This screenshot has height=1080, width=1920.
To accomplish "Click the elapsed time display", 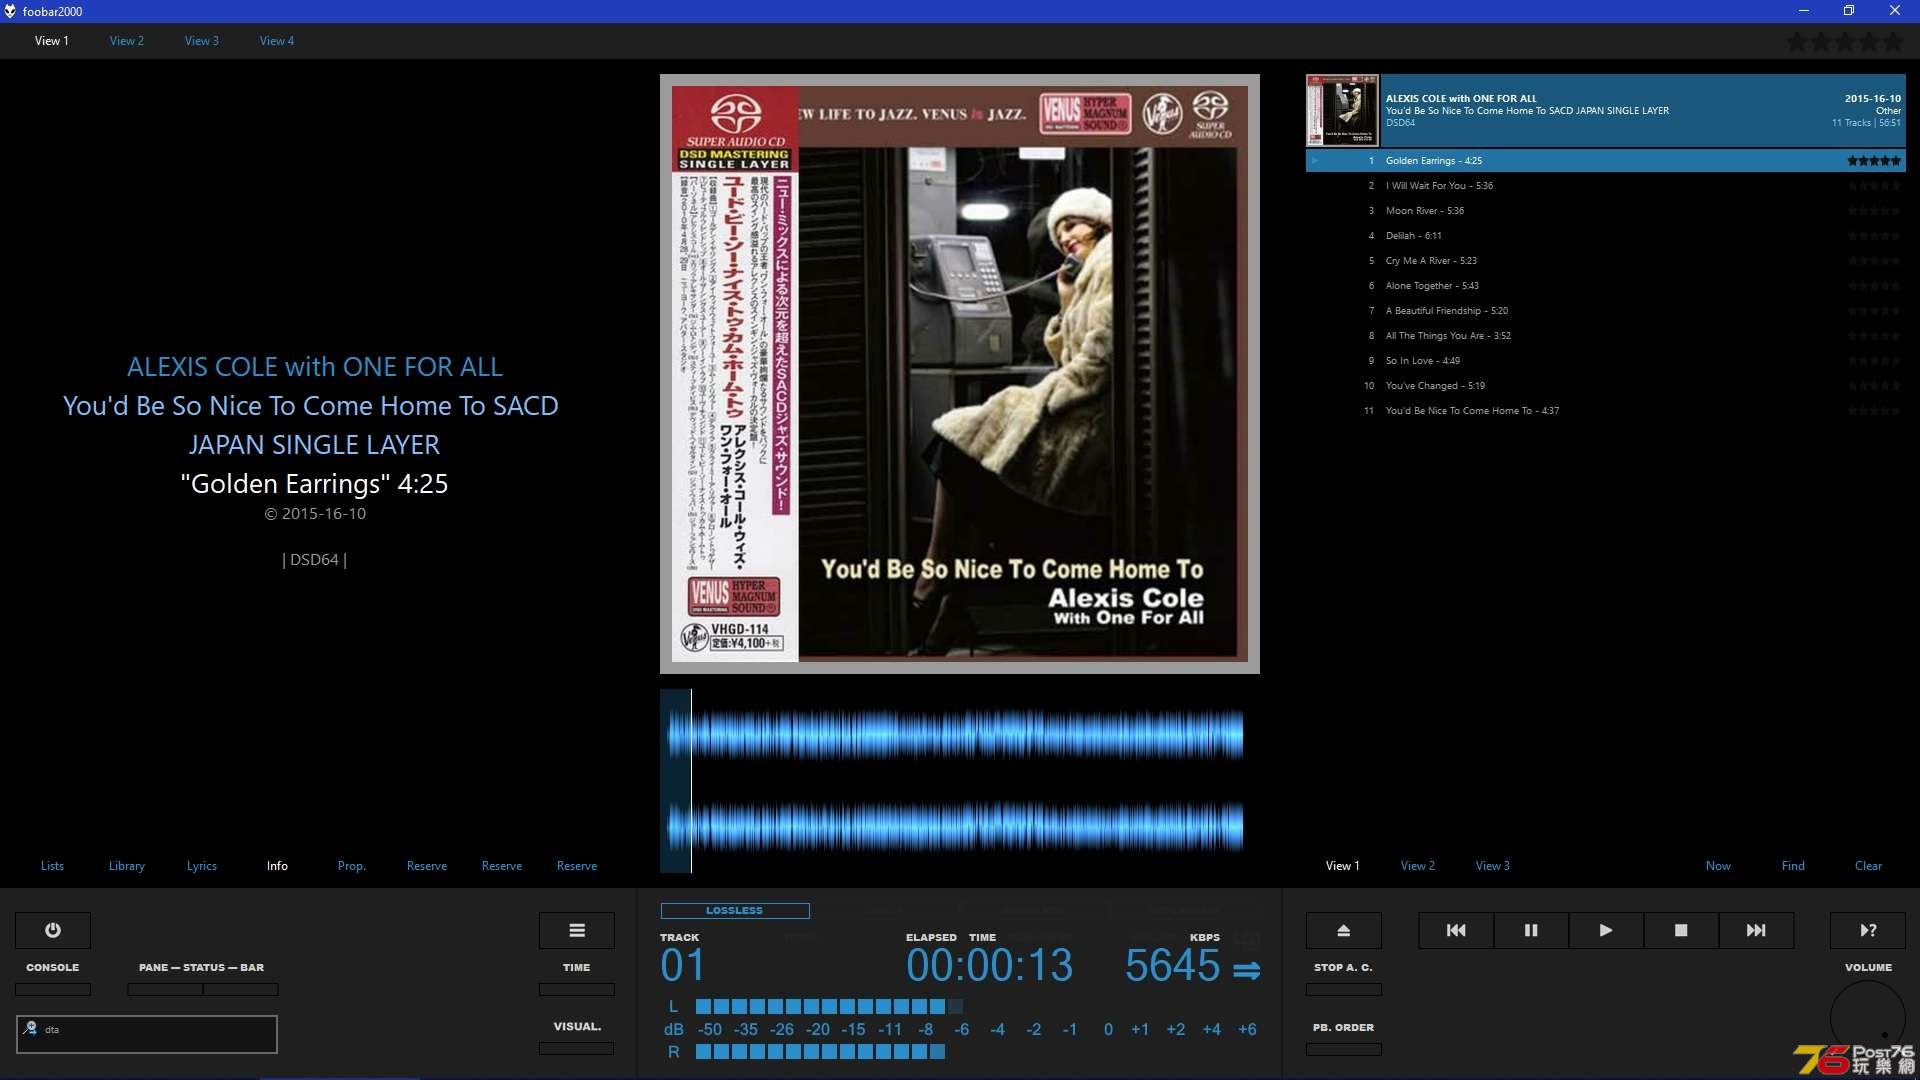I will (989, 966).
